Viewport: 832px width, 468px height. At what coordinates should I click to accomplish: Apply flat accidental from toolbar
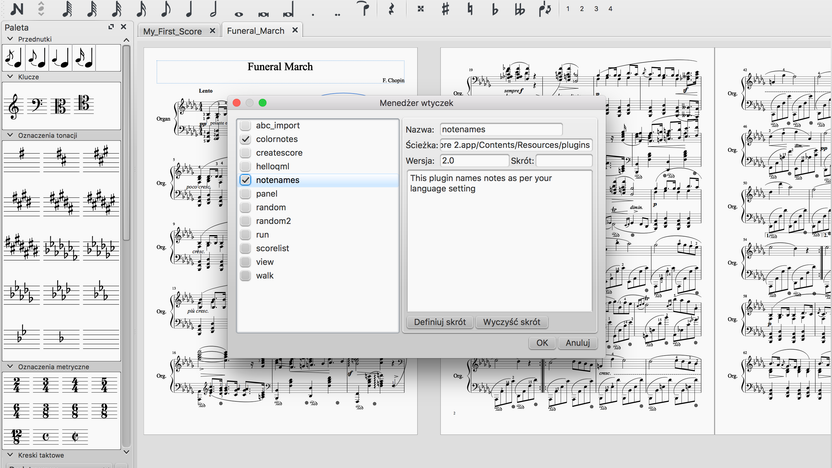[495, 9]
